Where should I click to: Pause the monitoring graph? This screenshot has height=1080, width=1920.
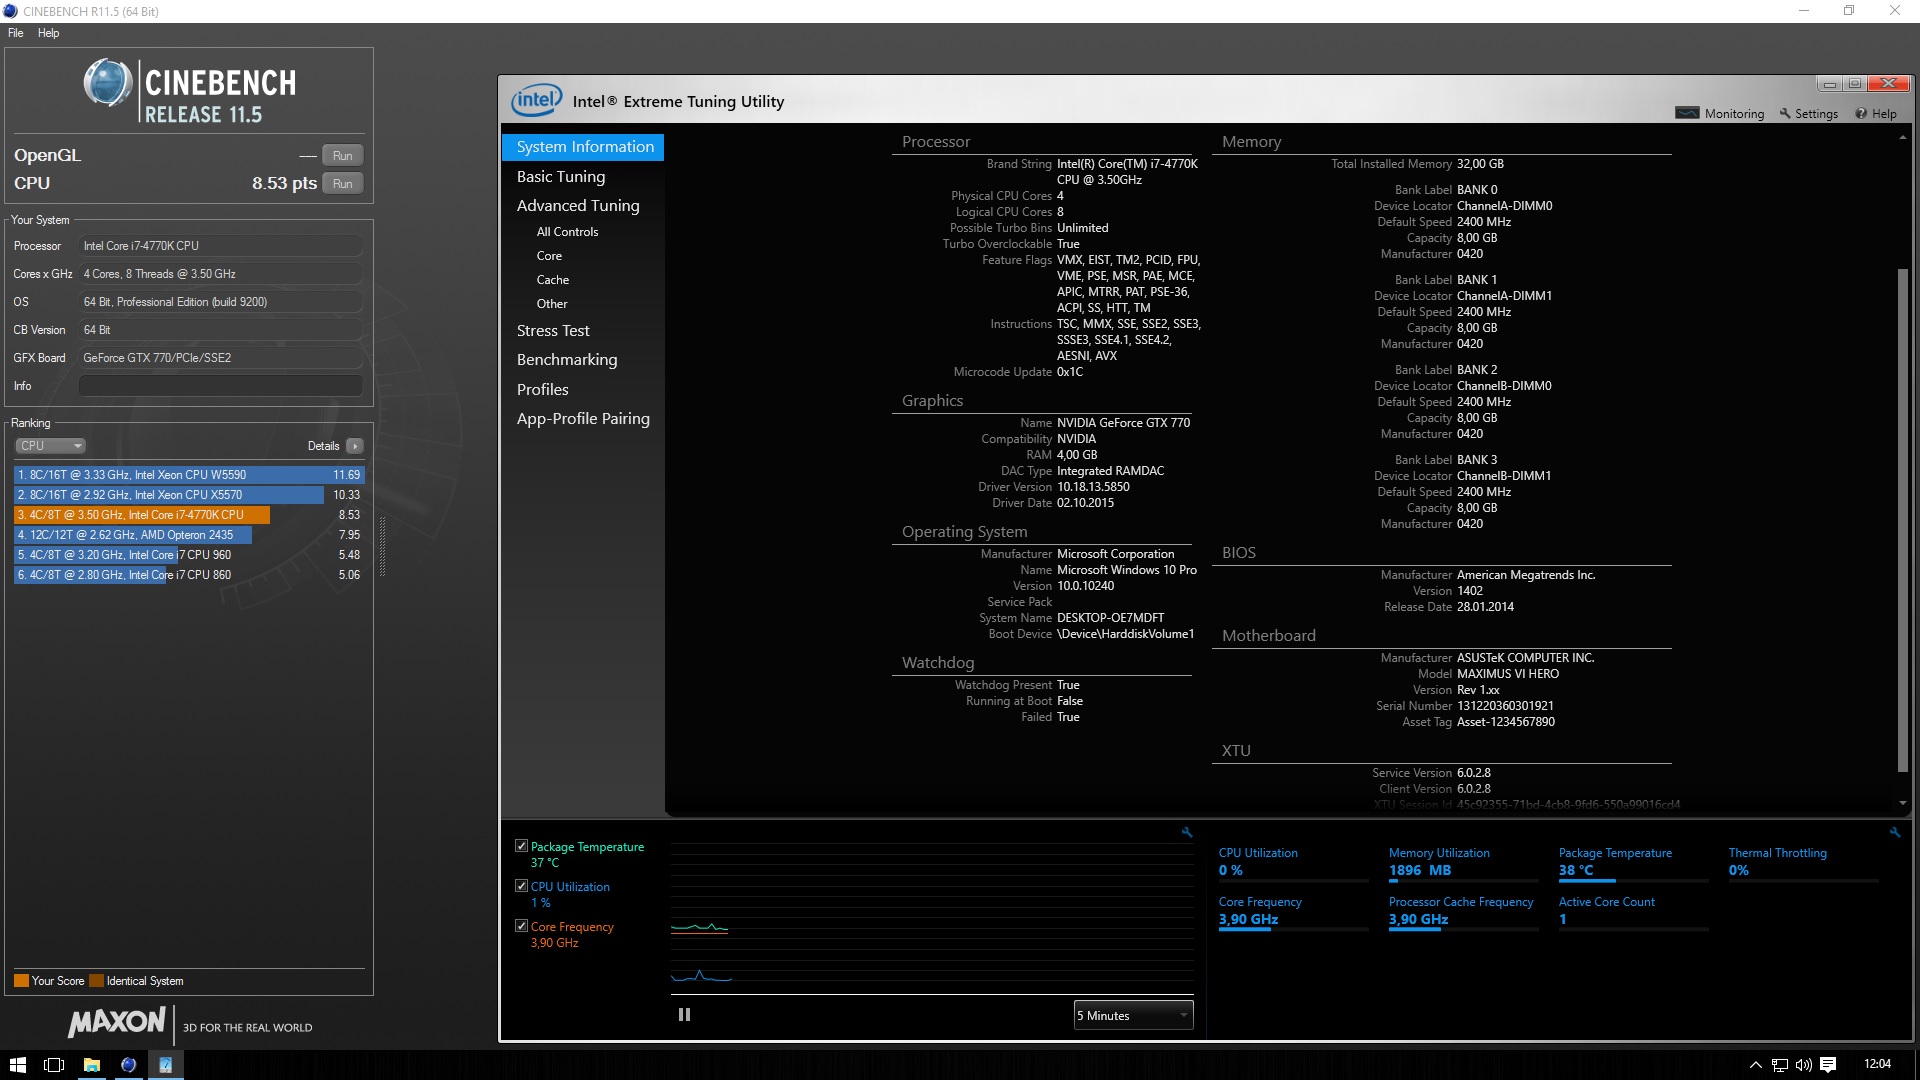[684, 1015]
